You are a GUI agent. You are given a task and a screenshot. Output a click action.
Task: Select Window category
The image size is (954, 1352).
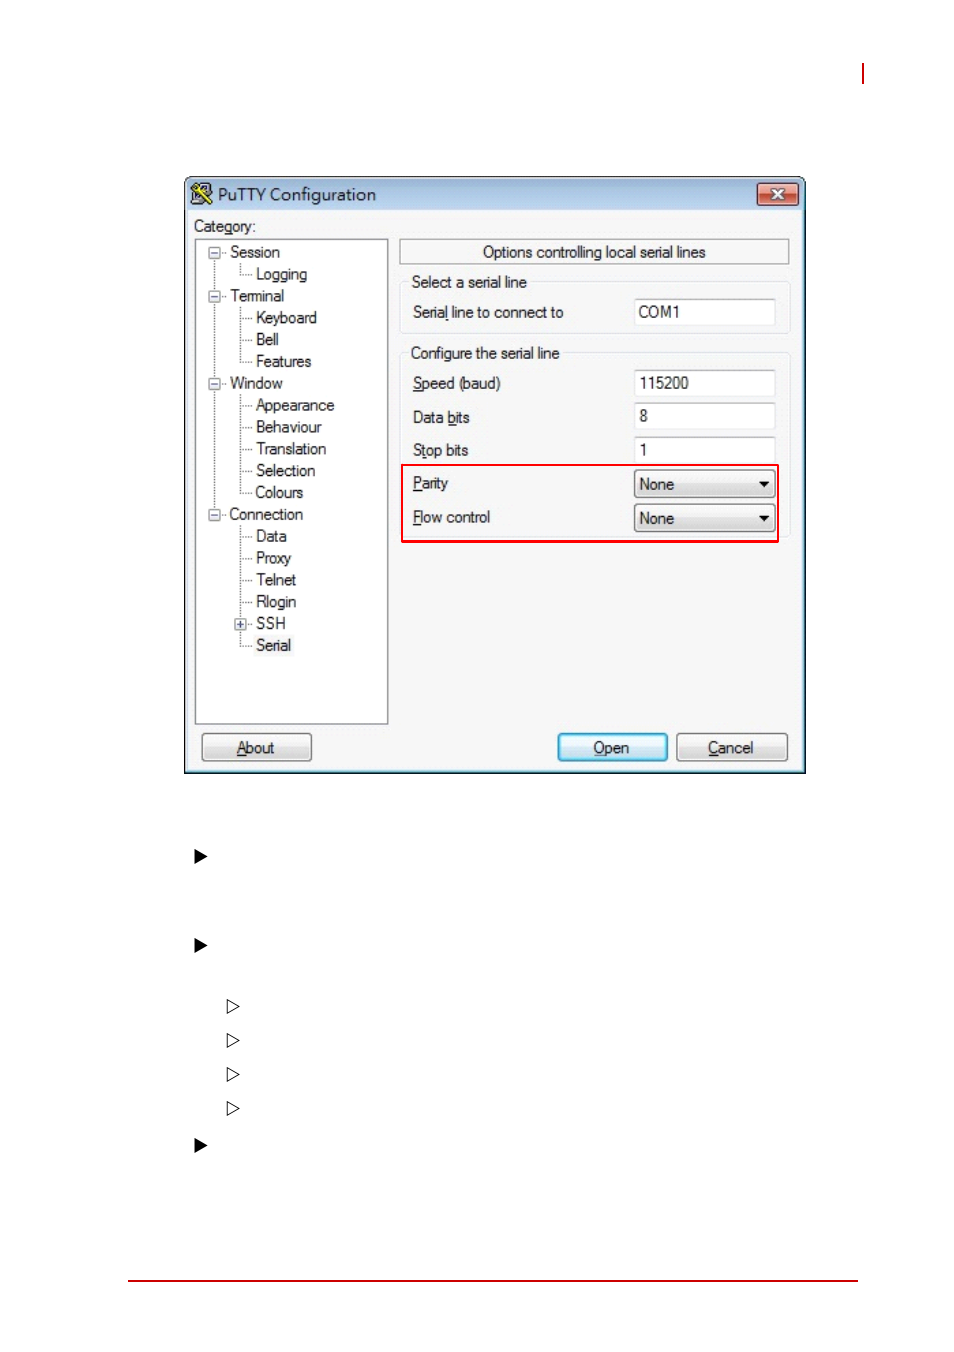(x=256, y=384)
